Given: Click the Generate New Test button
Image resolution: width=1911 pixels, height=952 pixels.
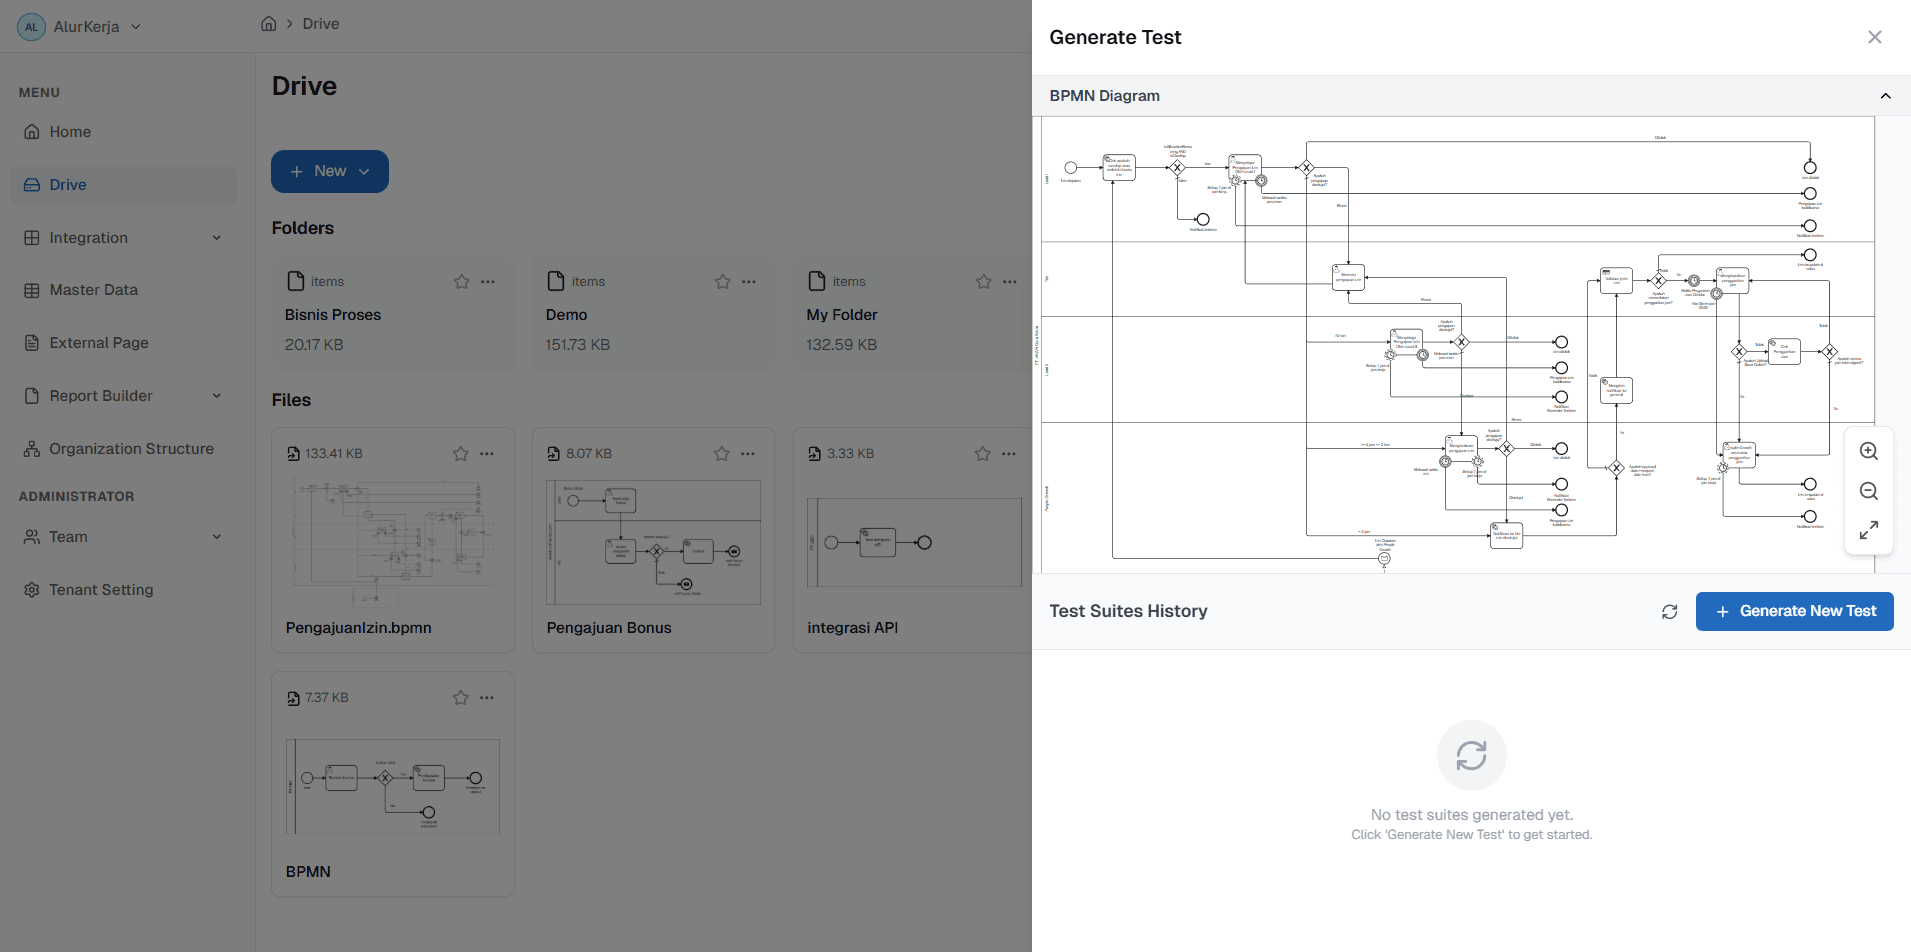Looking at the screenshot, I should coord(1793,611).
